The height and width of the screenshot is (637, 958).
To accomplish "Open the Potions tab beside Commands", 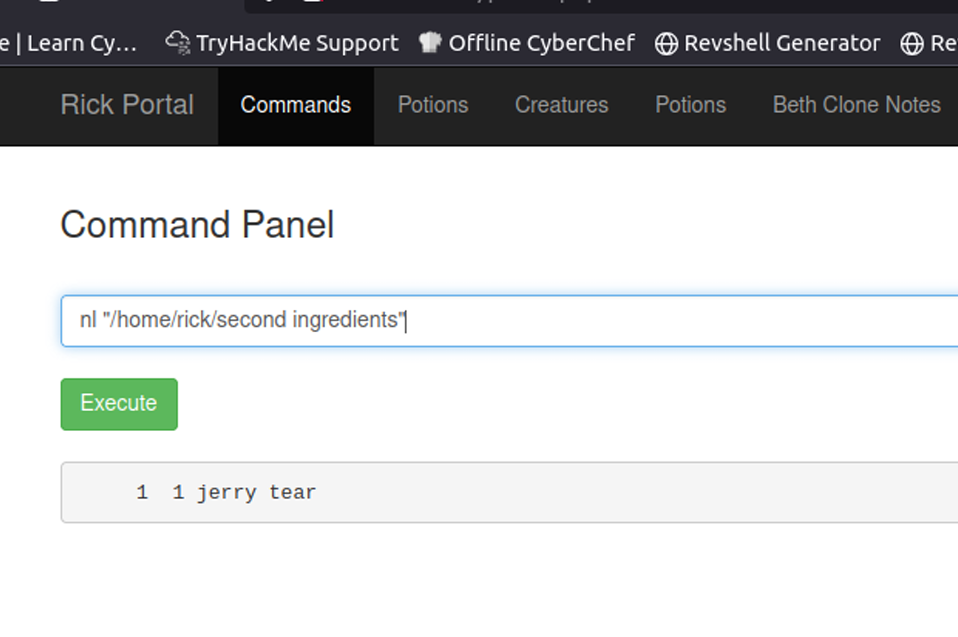I will tap(433, 105).
